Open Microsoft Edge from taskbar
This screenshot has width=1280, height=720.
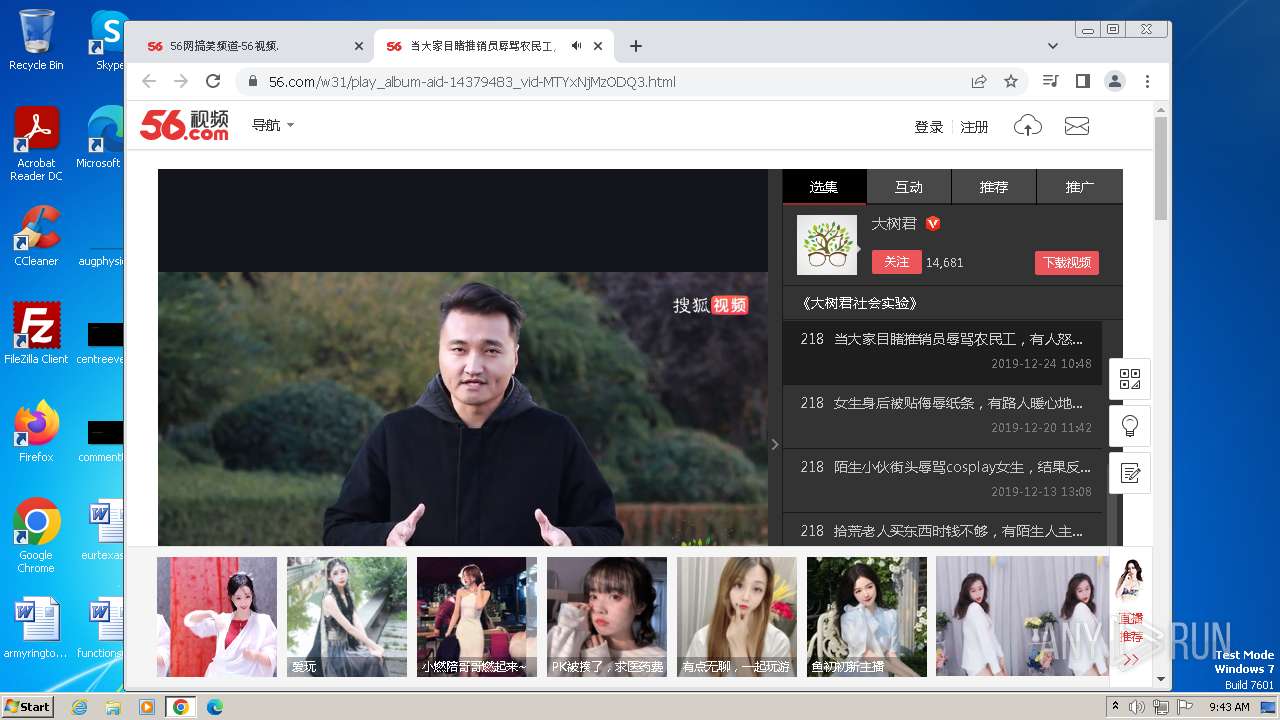[x=214, y=707]
